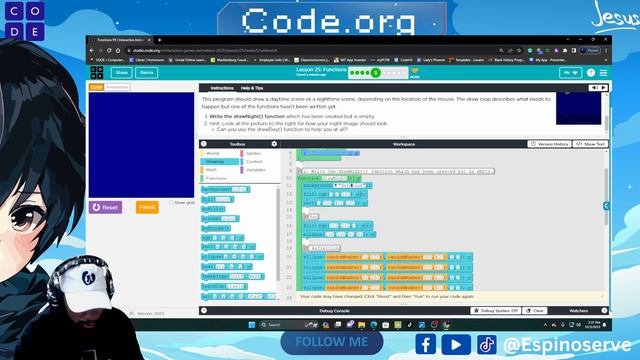Viewport: 640px width, 360px height.
Task: Clear the debug console
Action: pos(535,311)
